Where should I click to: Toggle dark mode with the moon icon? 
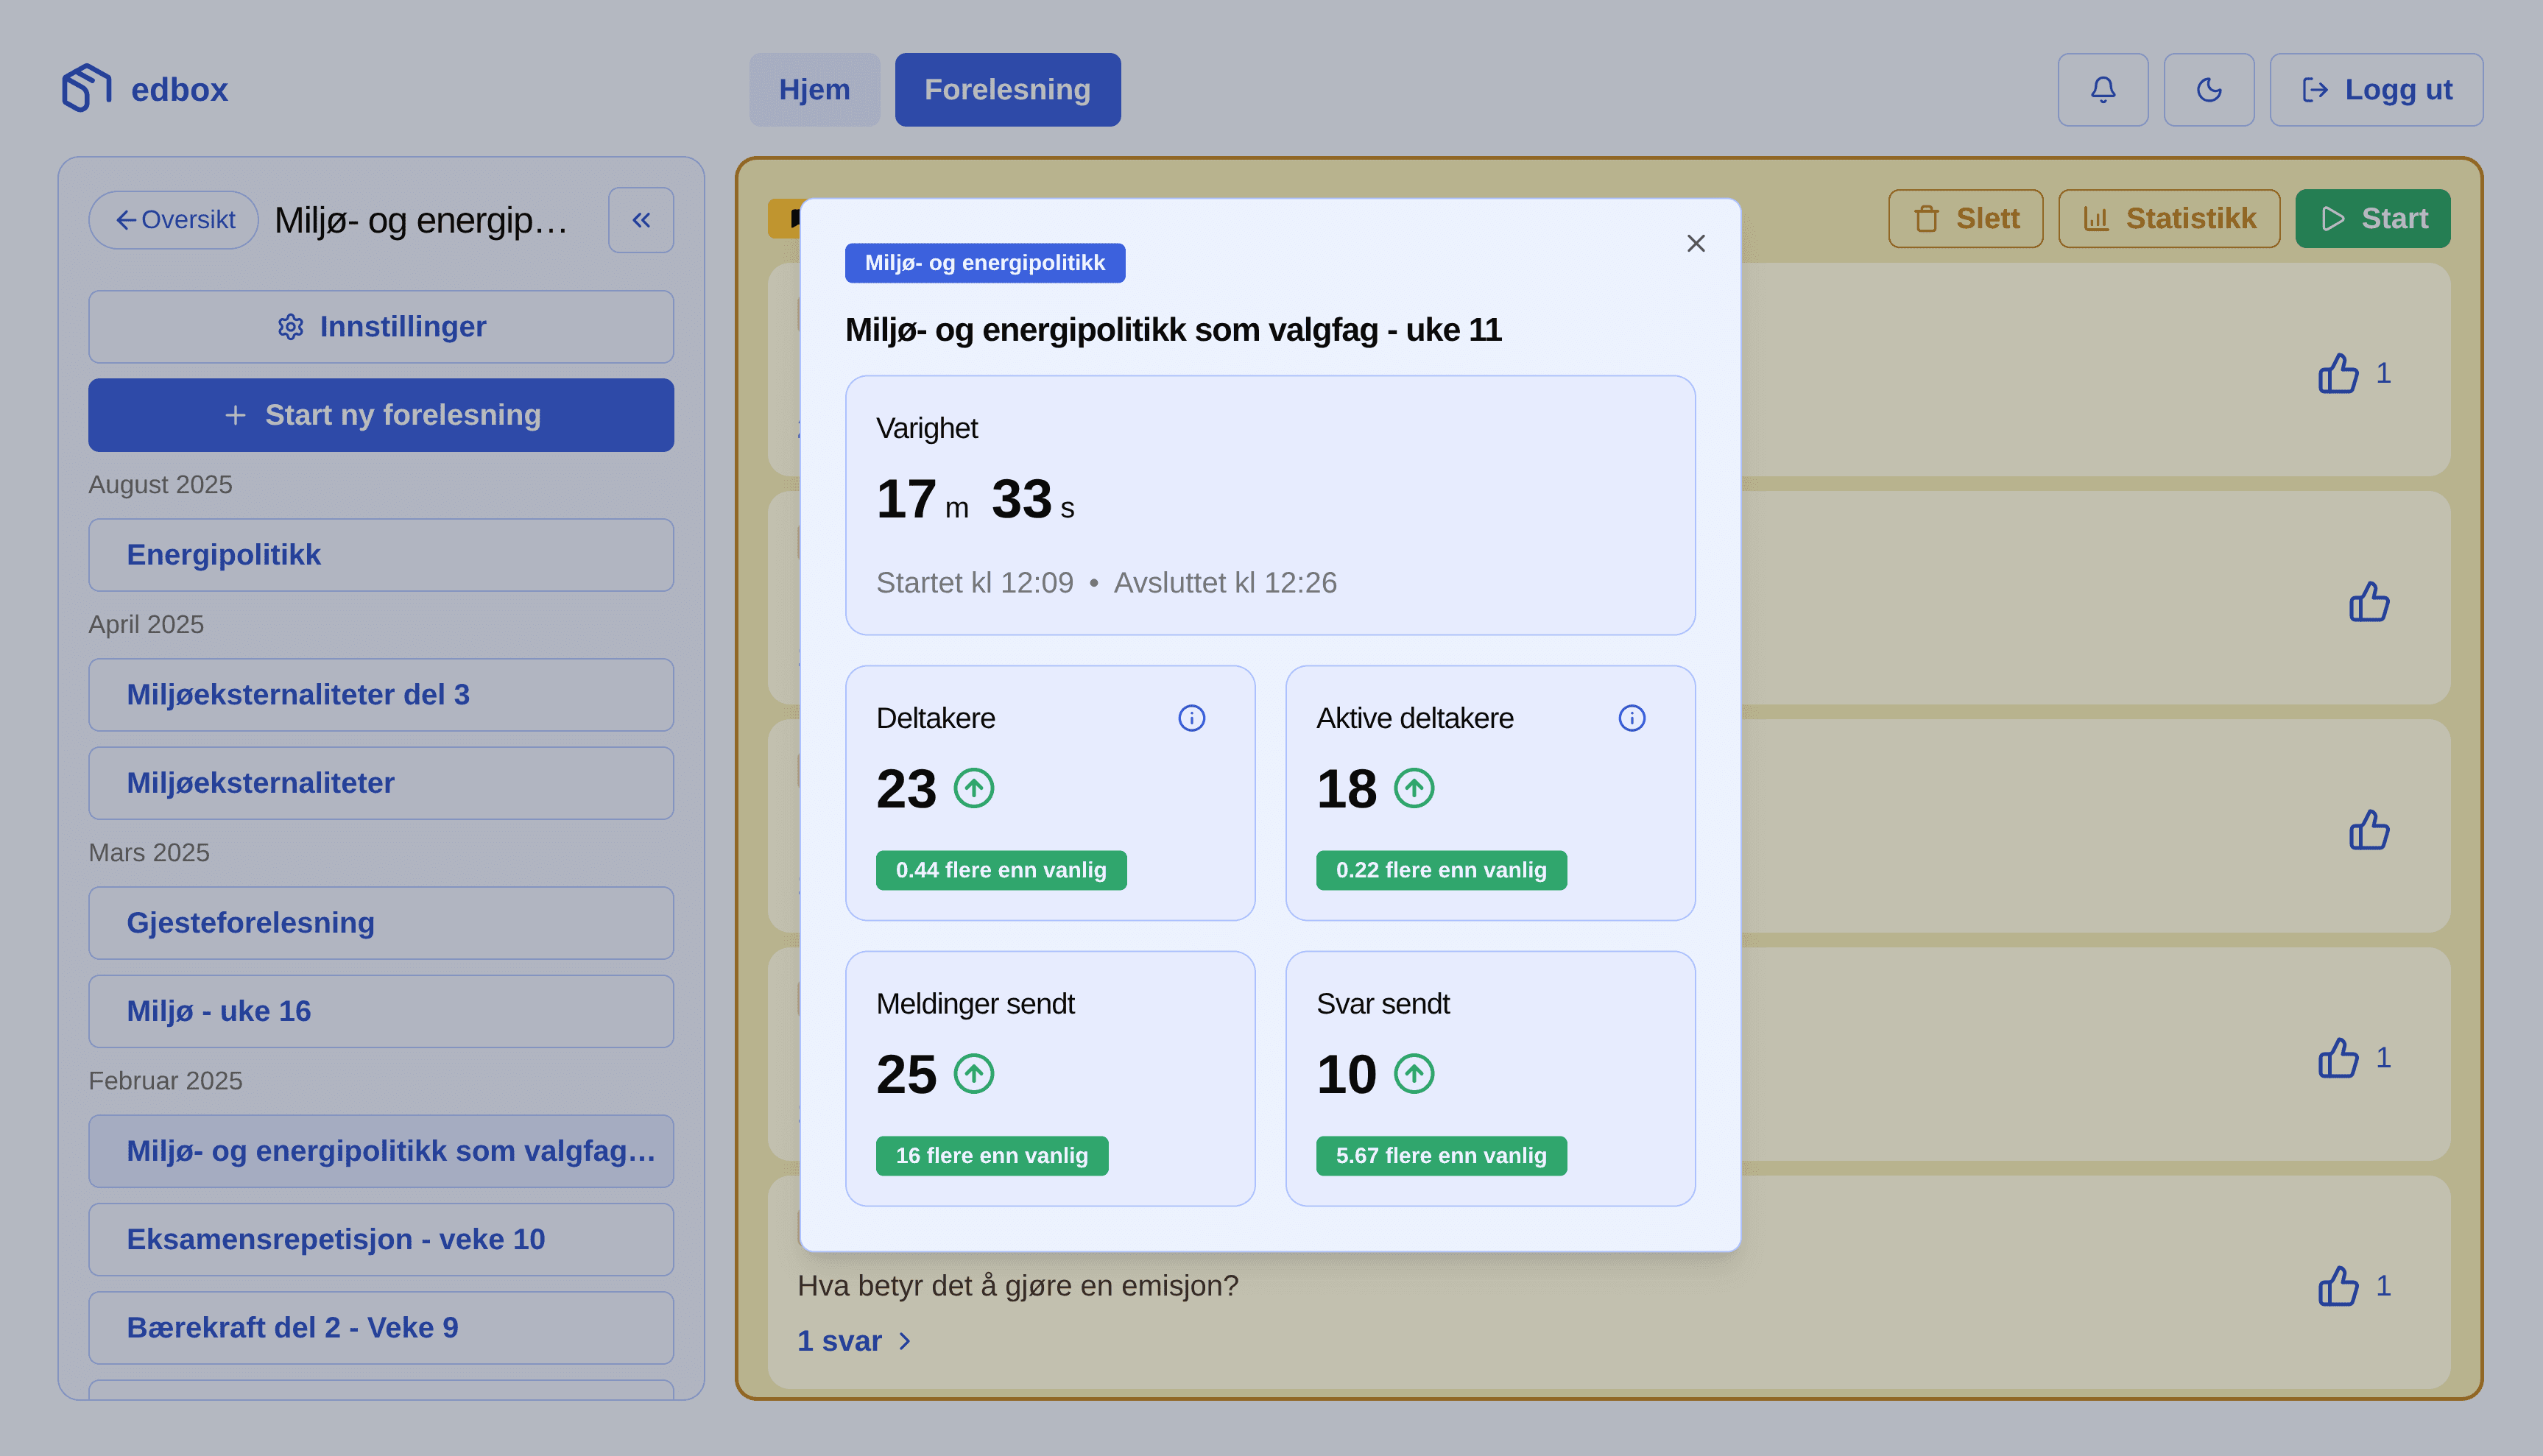(x=2209, y=89)
